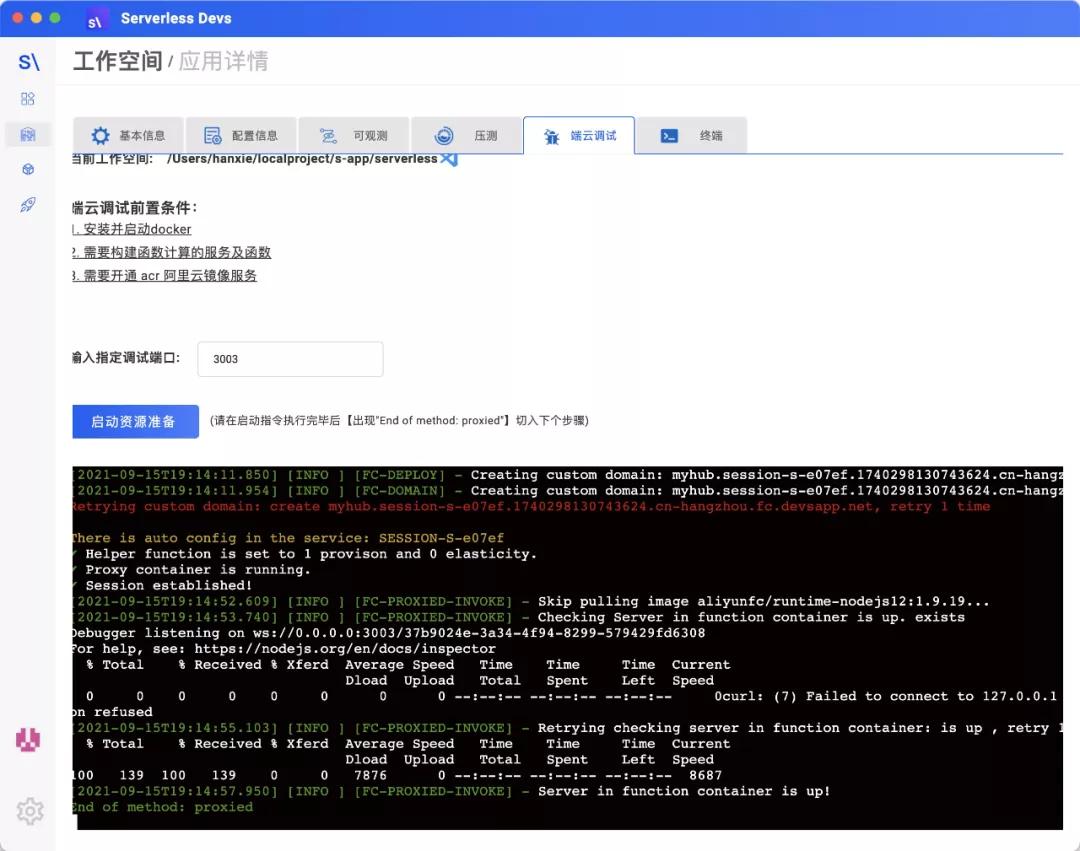Switch to the 基本信息 tab
The width and height of the screenshot is (1080, 851).
(x=129, y=136)
